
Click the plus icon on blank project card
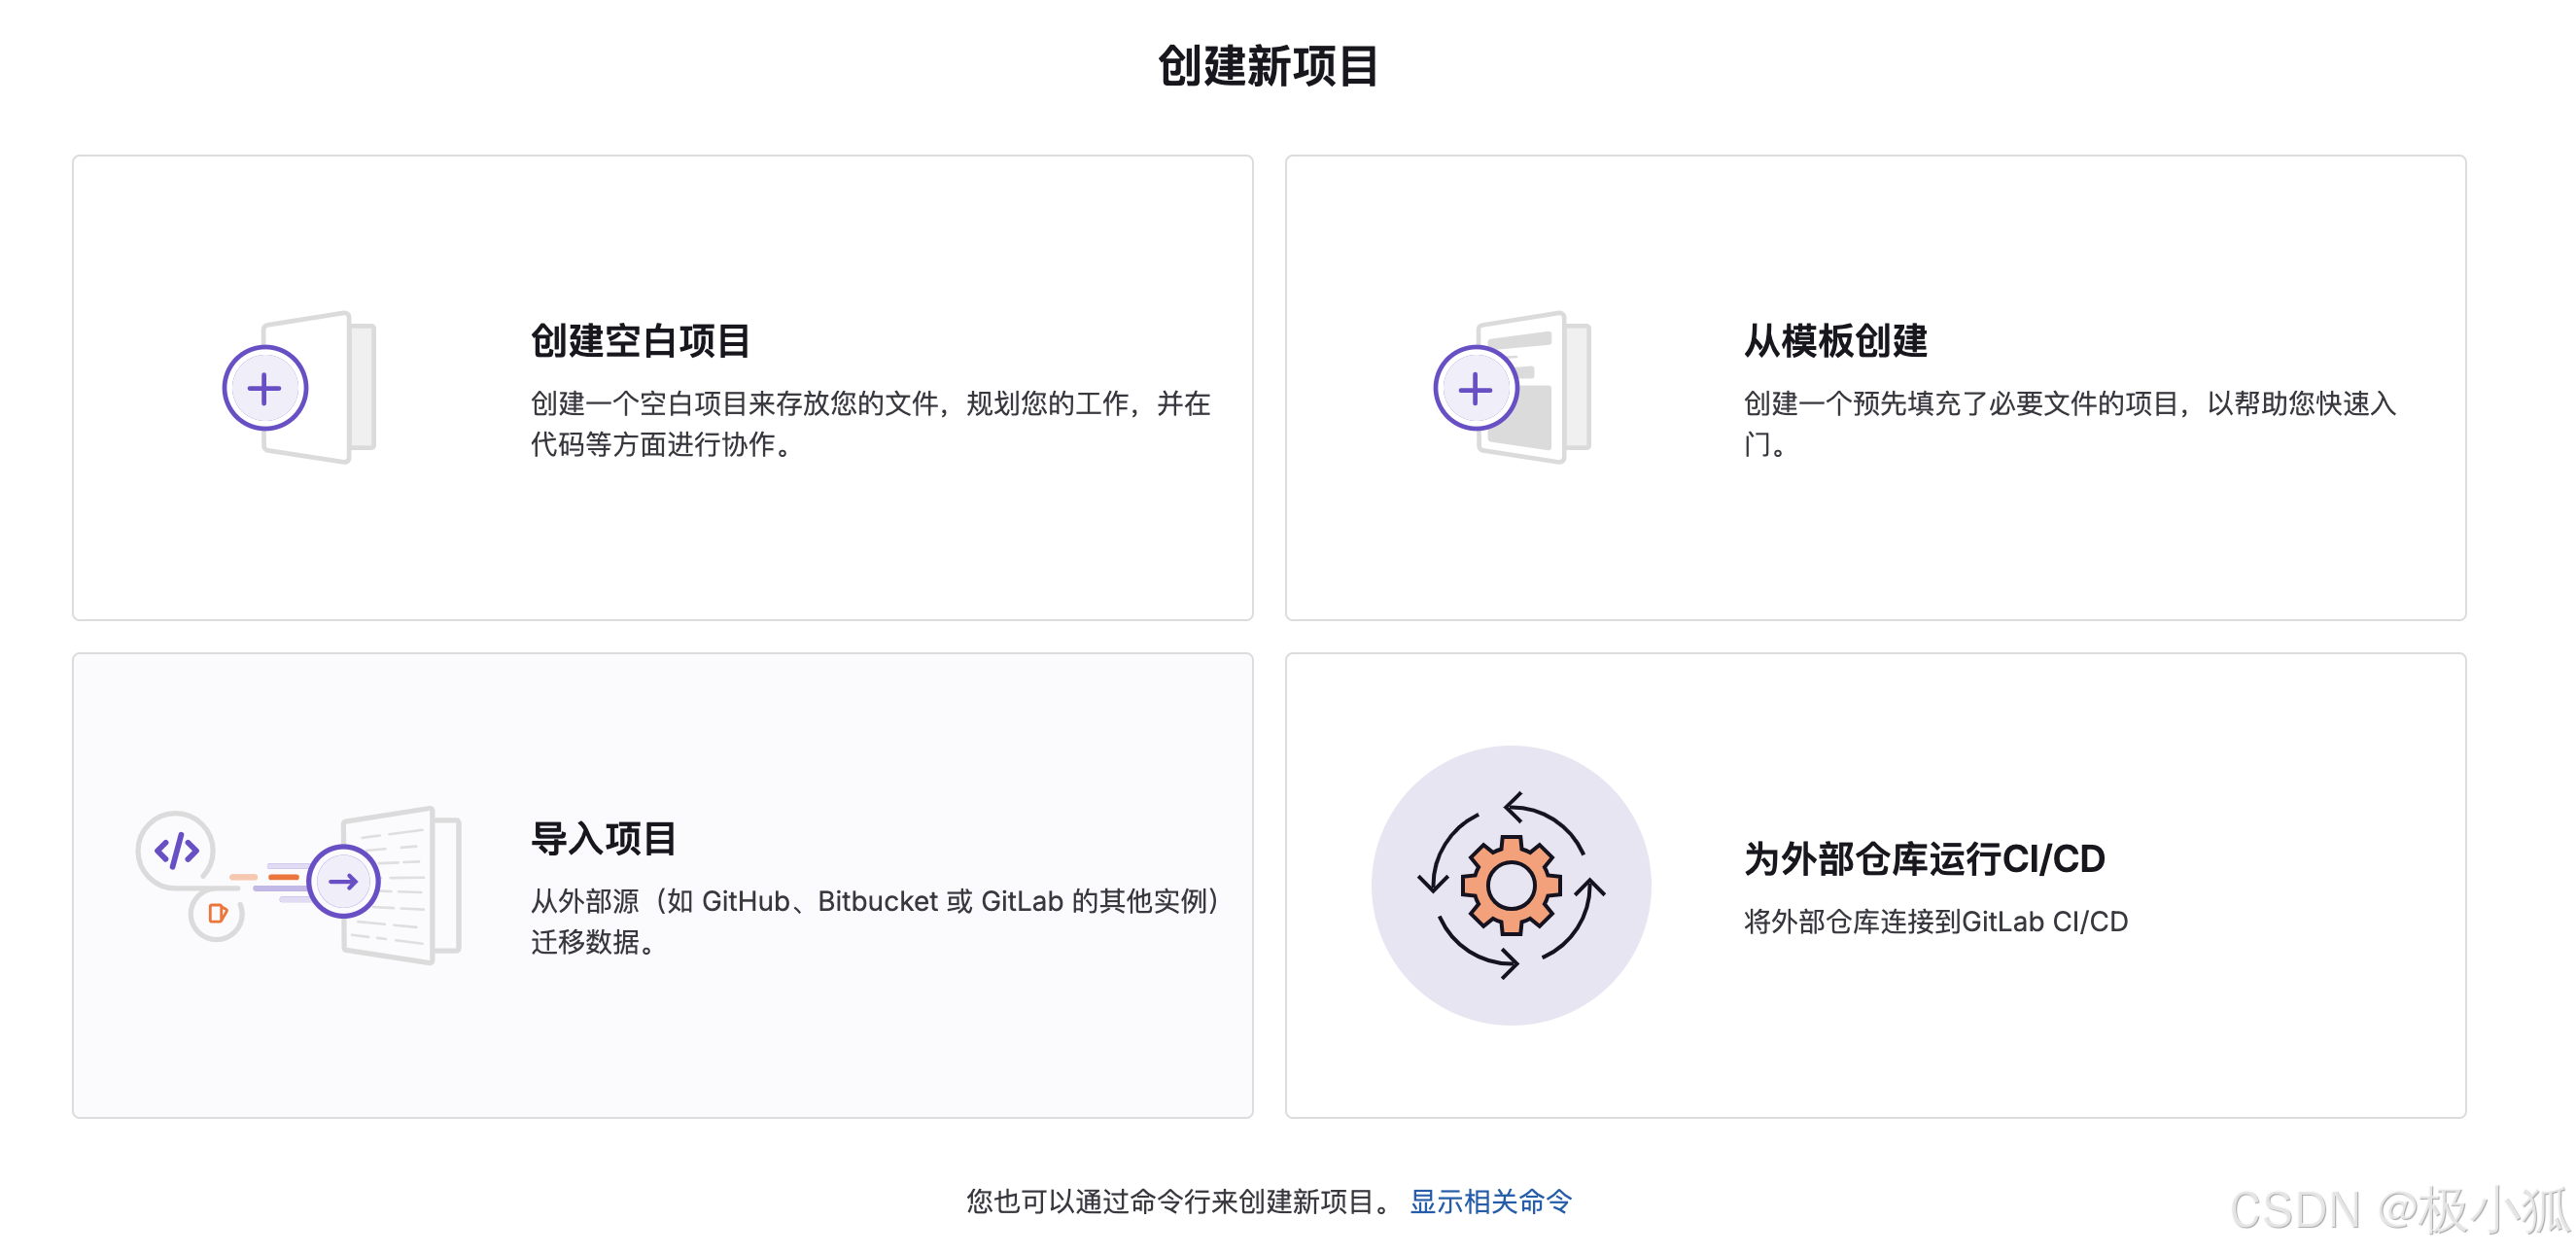click(265, 388)
